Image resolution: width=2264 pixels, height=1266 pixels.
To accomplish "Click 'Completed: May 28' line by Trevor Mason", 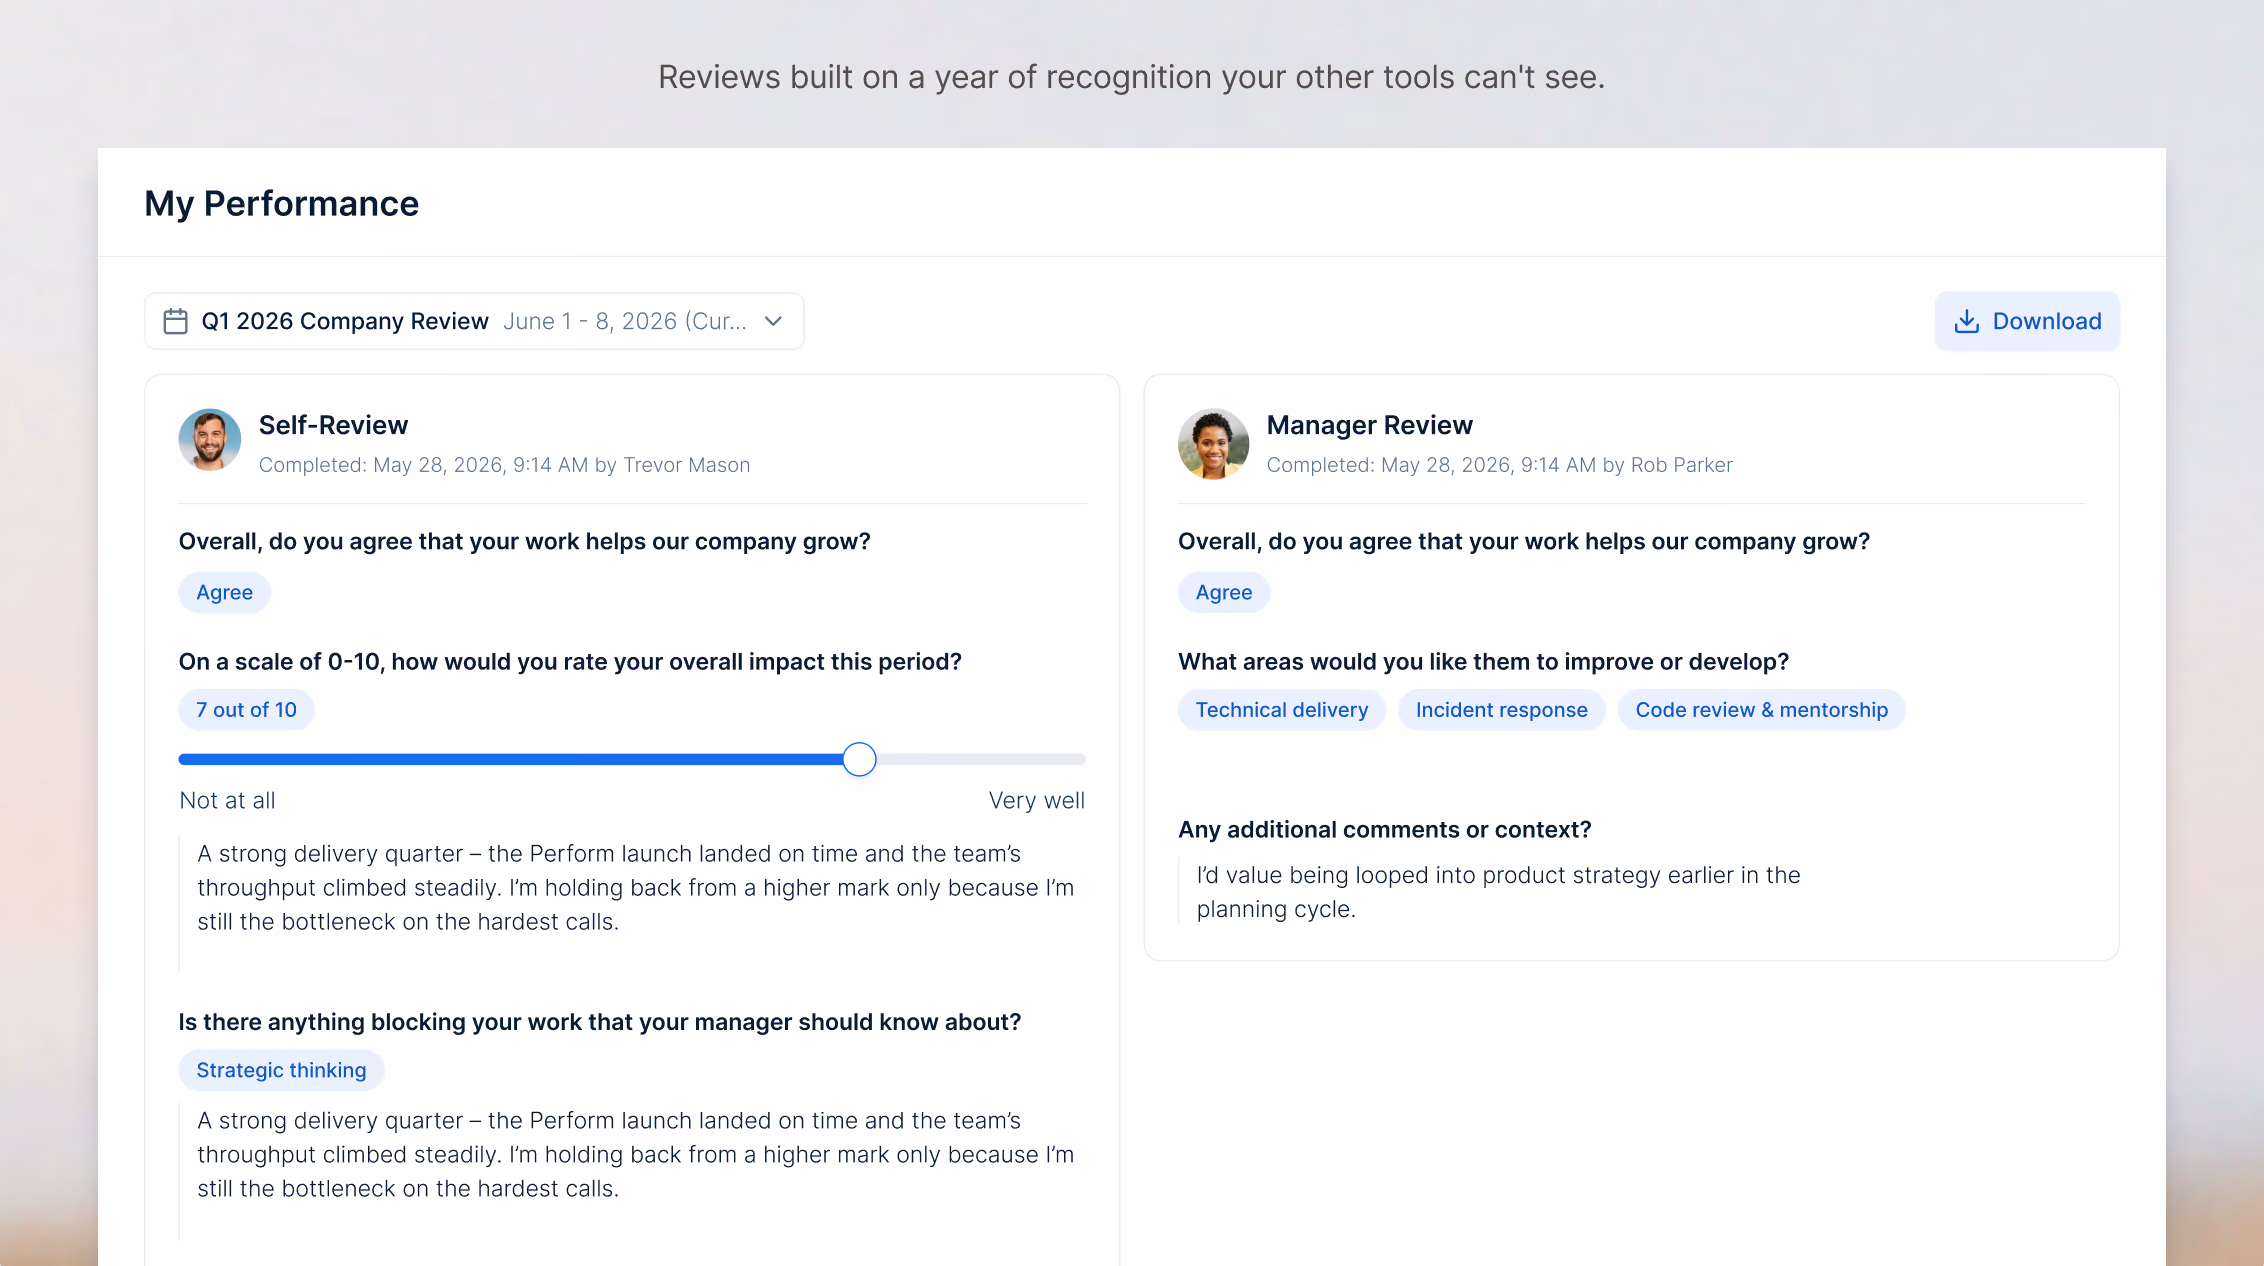I will coord(504,465).
